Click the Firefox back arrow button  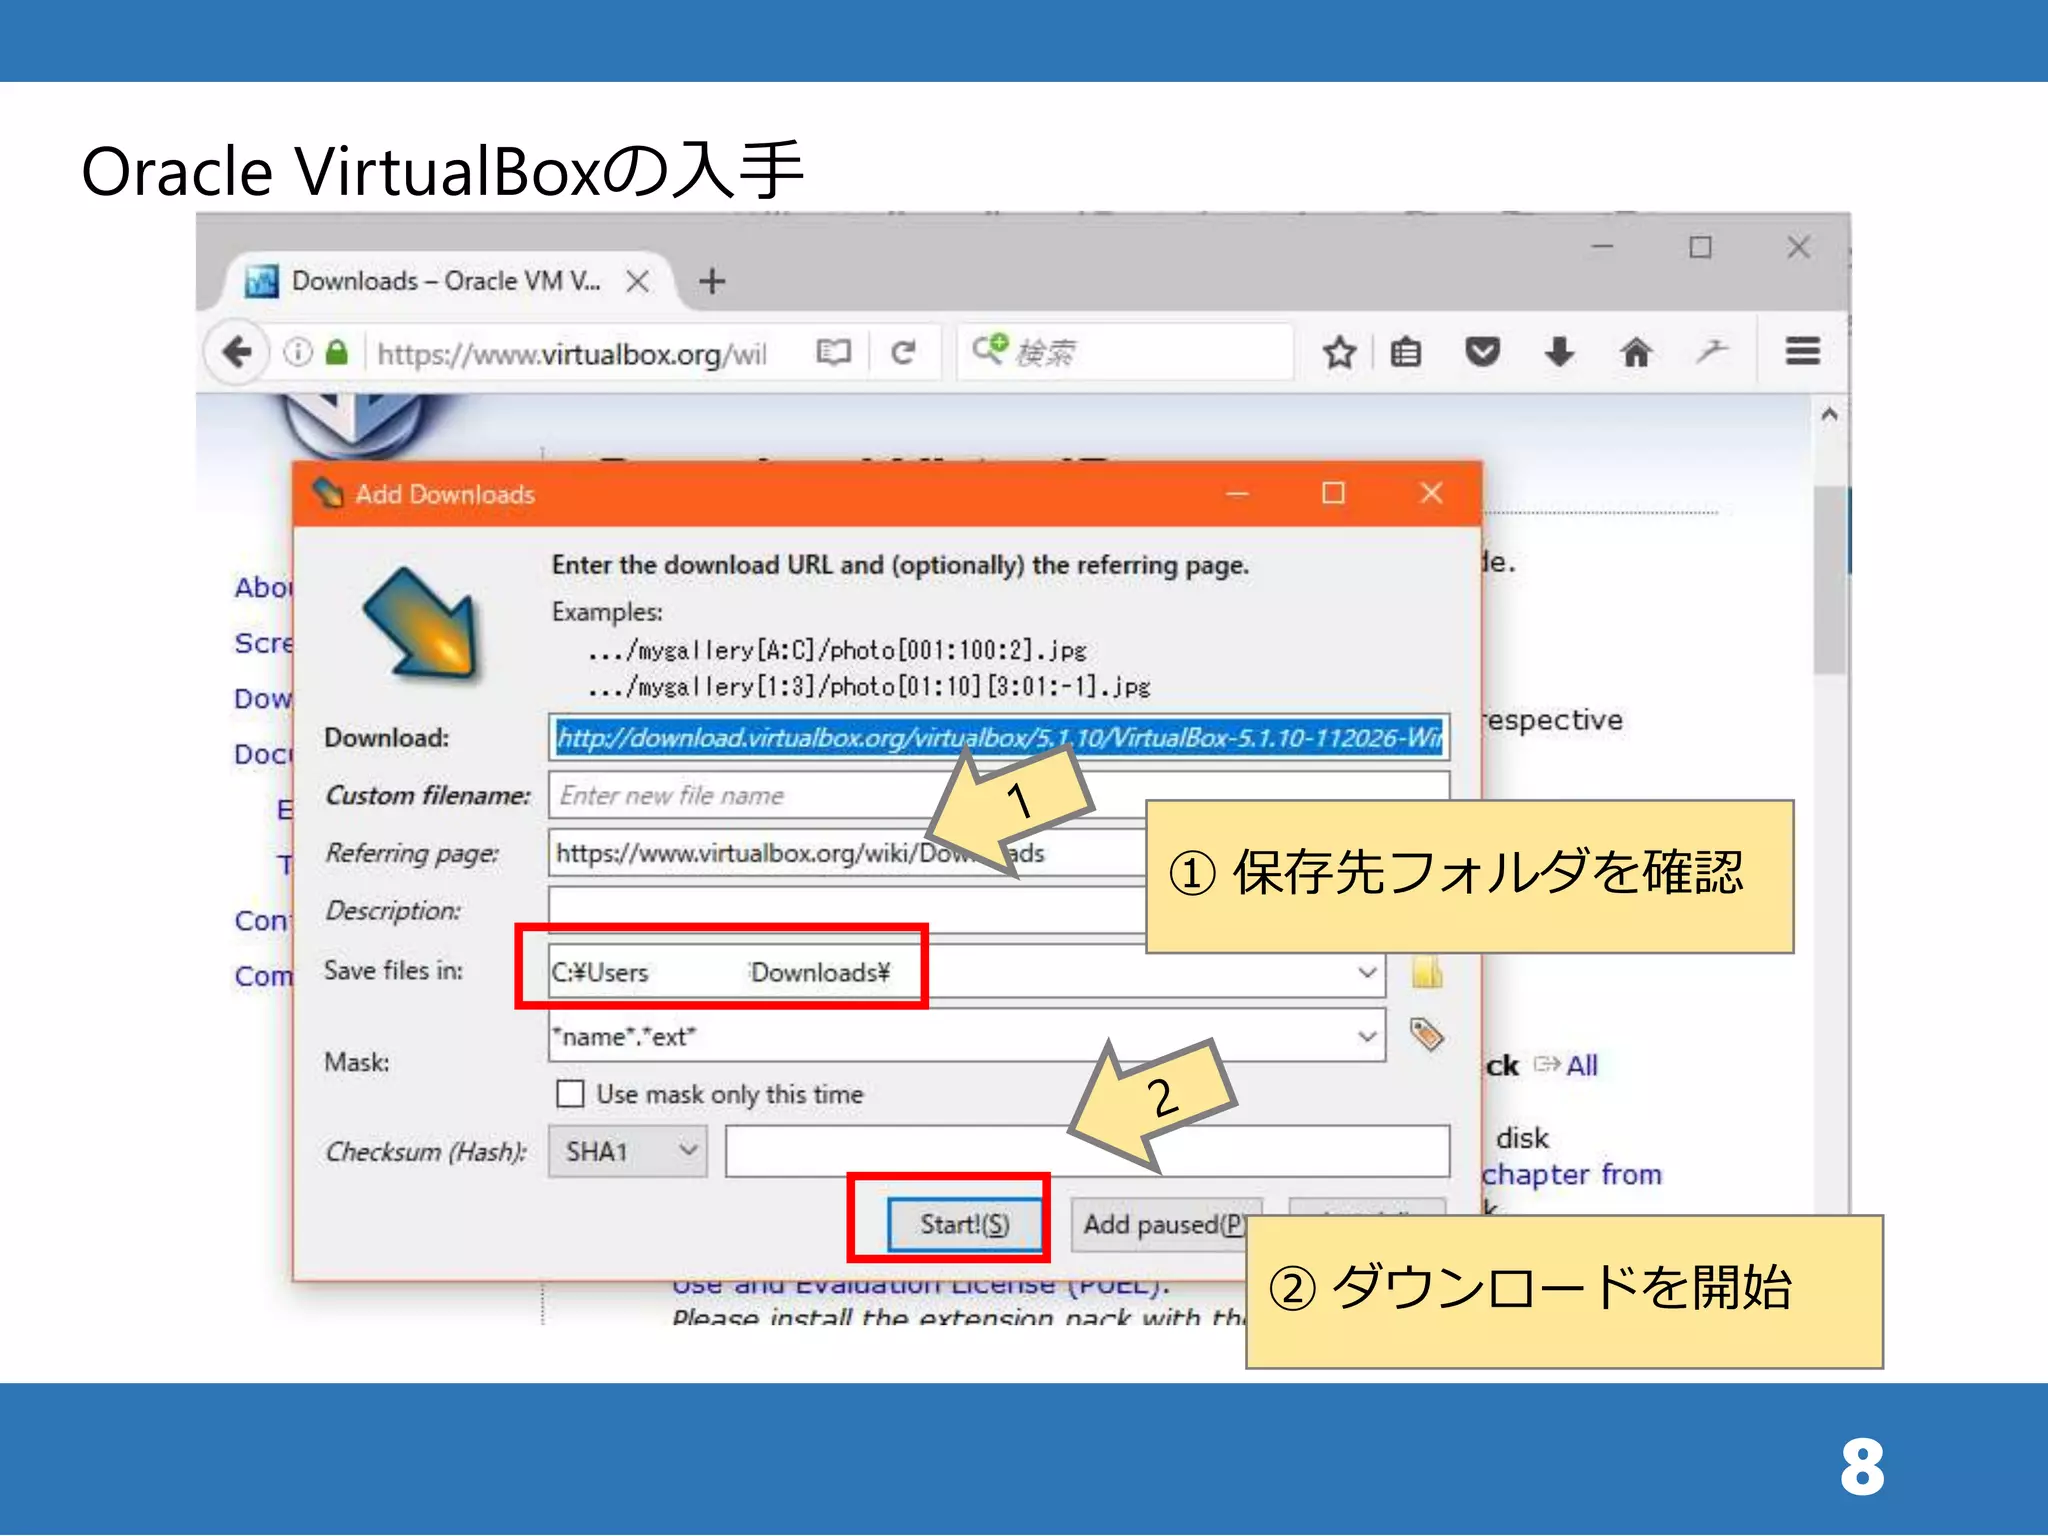pyautogui.click(x=237, y=352)
